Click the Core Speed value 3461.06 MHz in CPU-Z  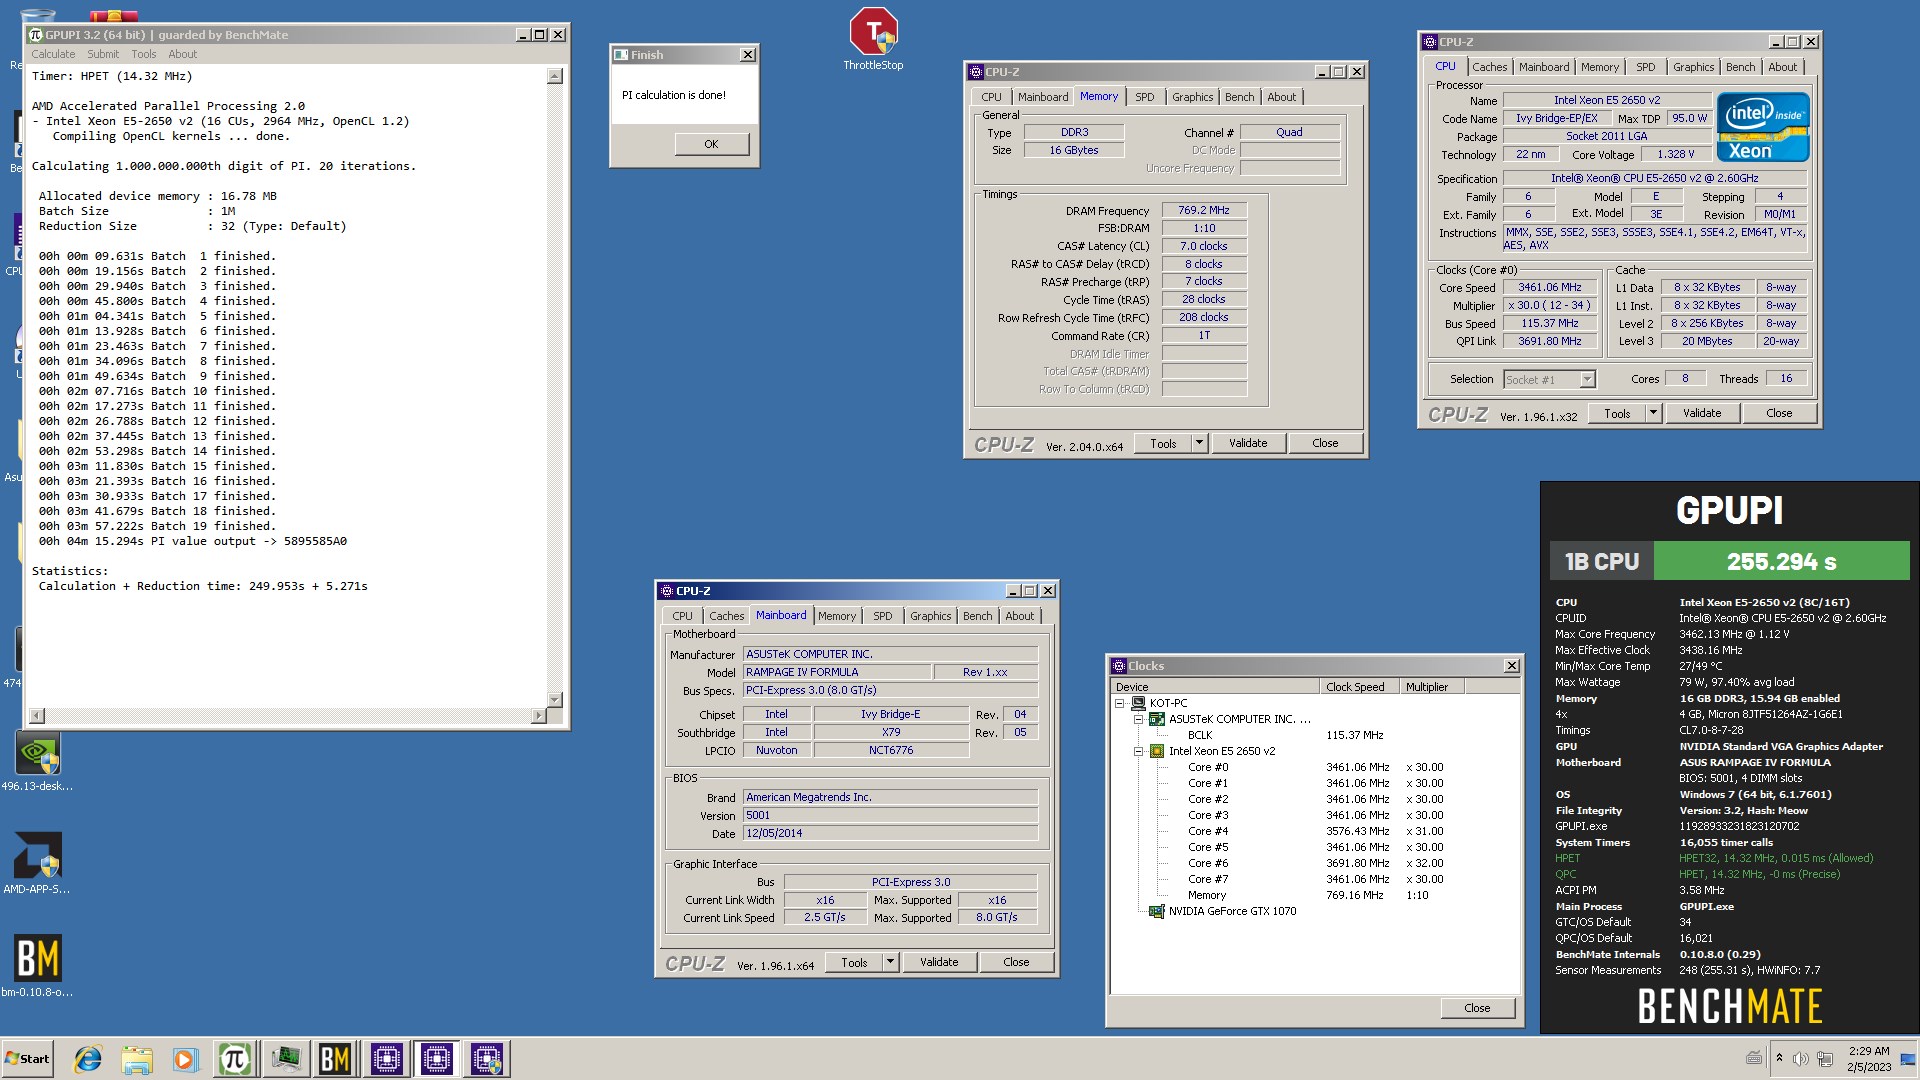[1549, 287]
